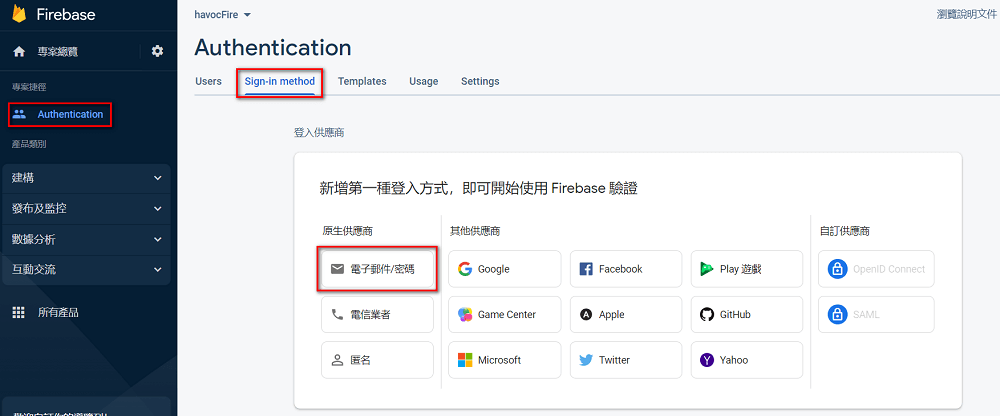The height and width of the screenshot is (416, 1000).
Task: Select Google provider label
Action: point(494,269)
